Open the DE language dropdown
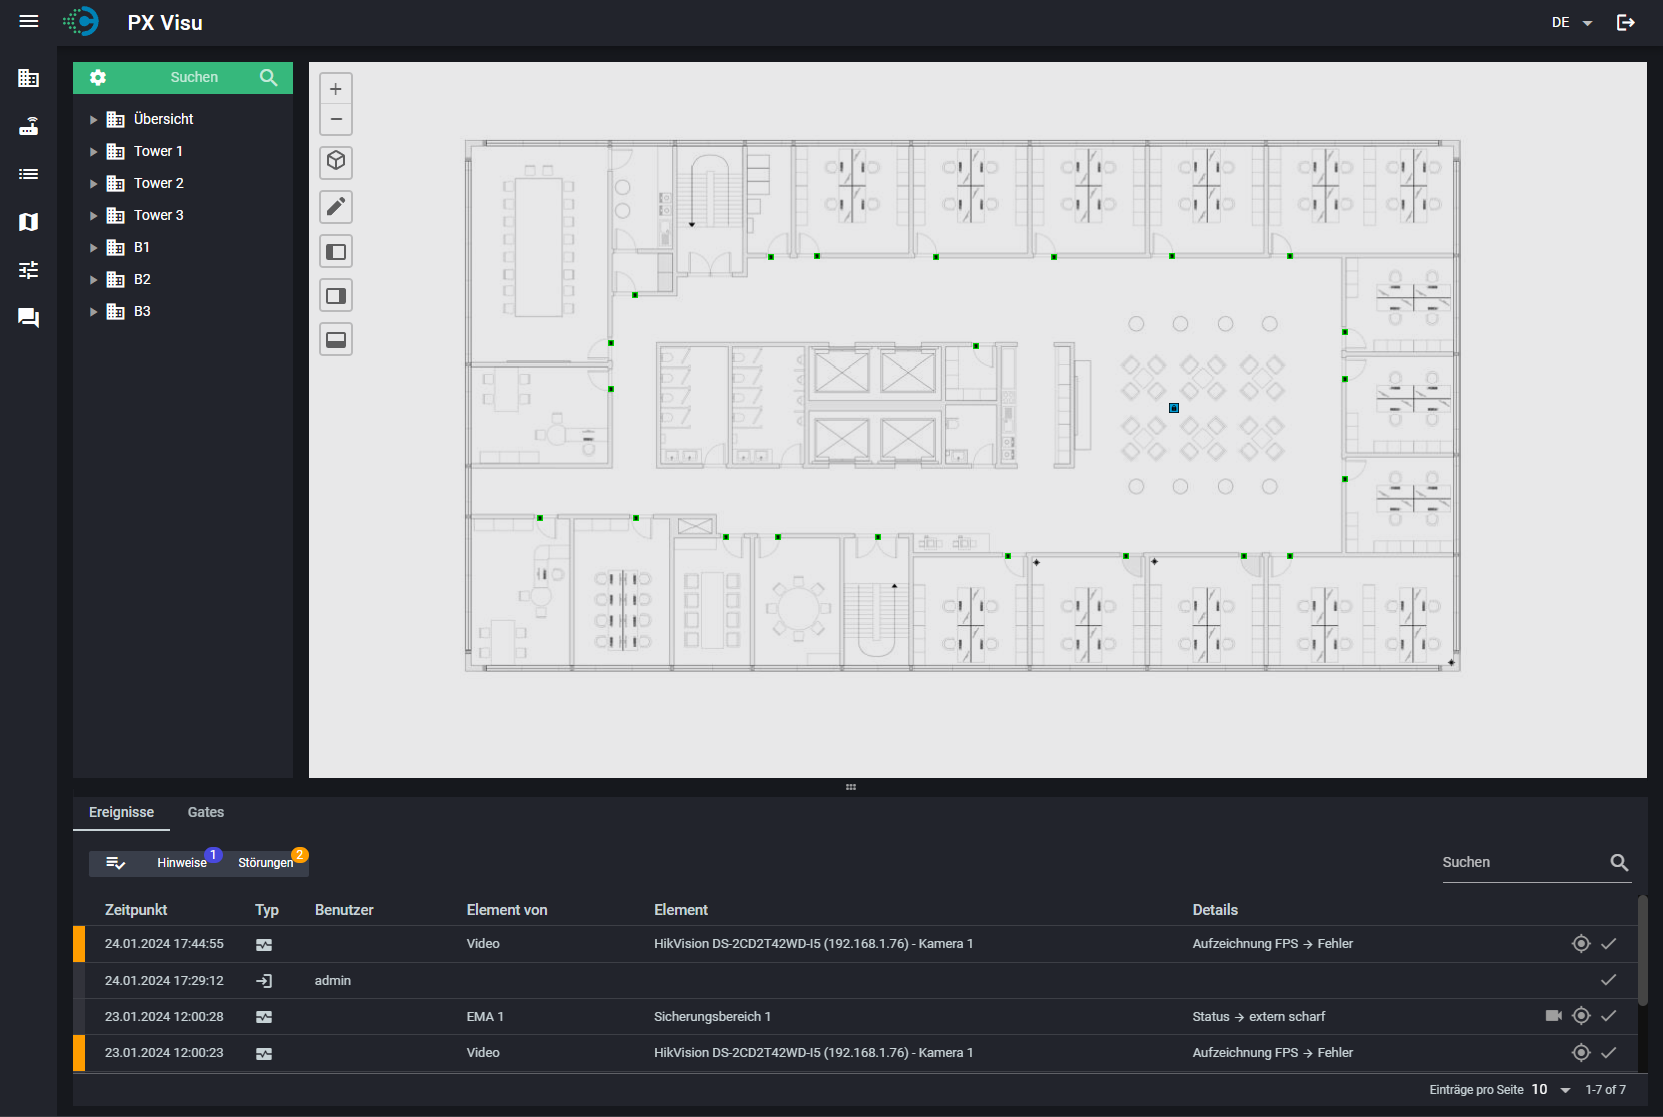This screenshot has height=1117, width=1663. coord(1572,22)
